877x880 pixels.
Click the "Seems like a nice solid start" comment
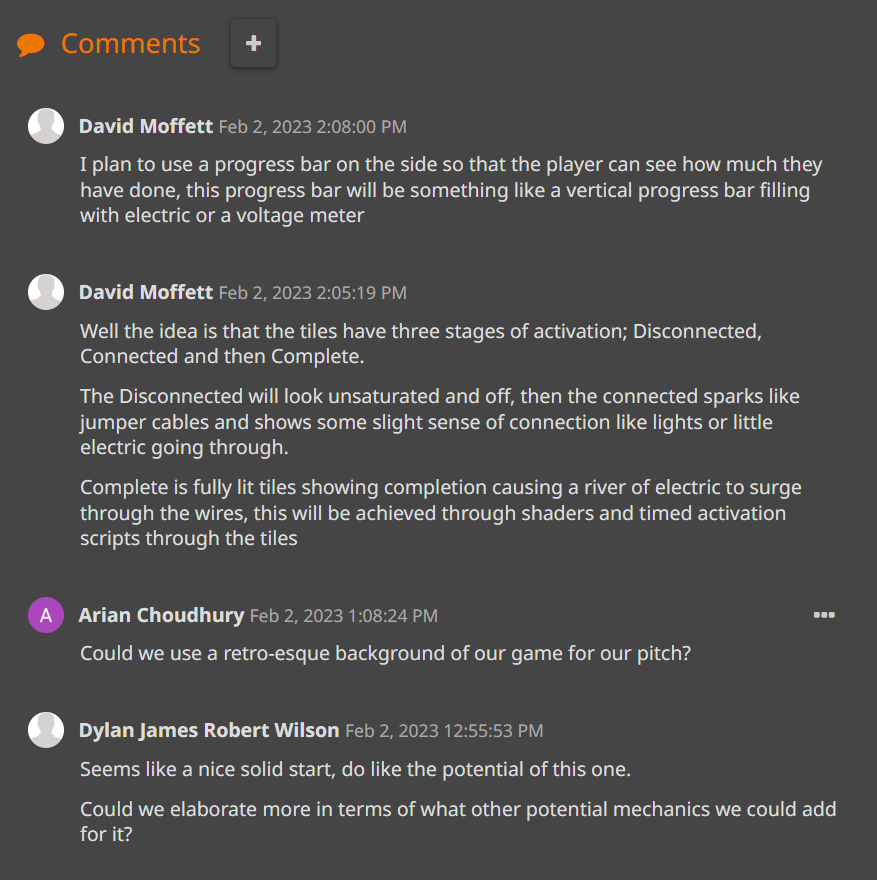click(355, 769)
